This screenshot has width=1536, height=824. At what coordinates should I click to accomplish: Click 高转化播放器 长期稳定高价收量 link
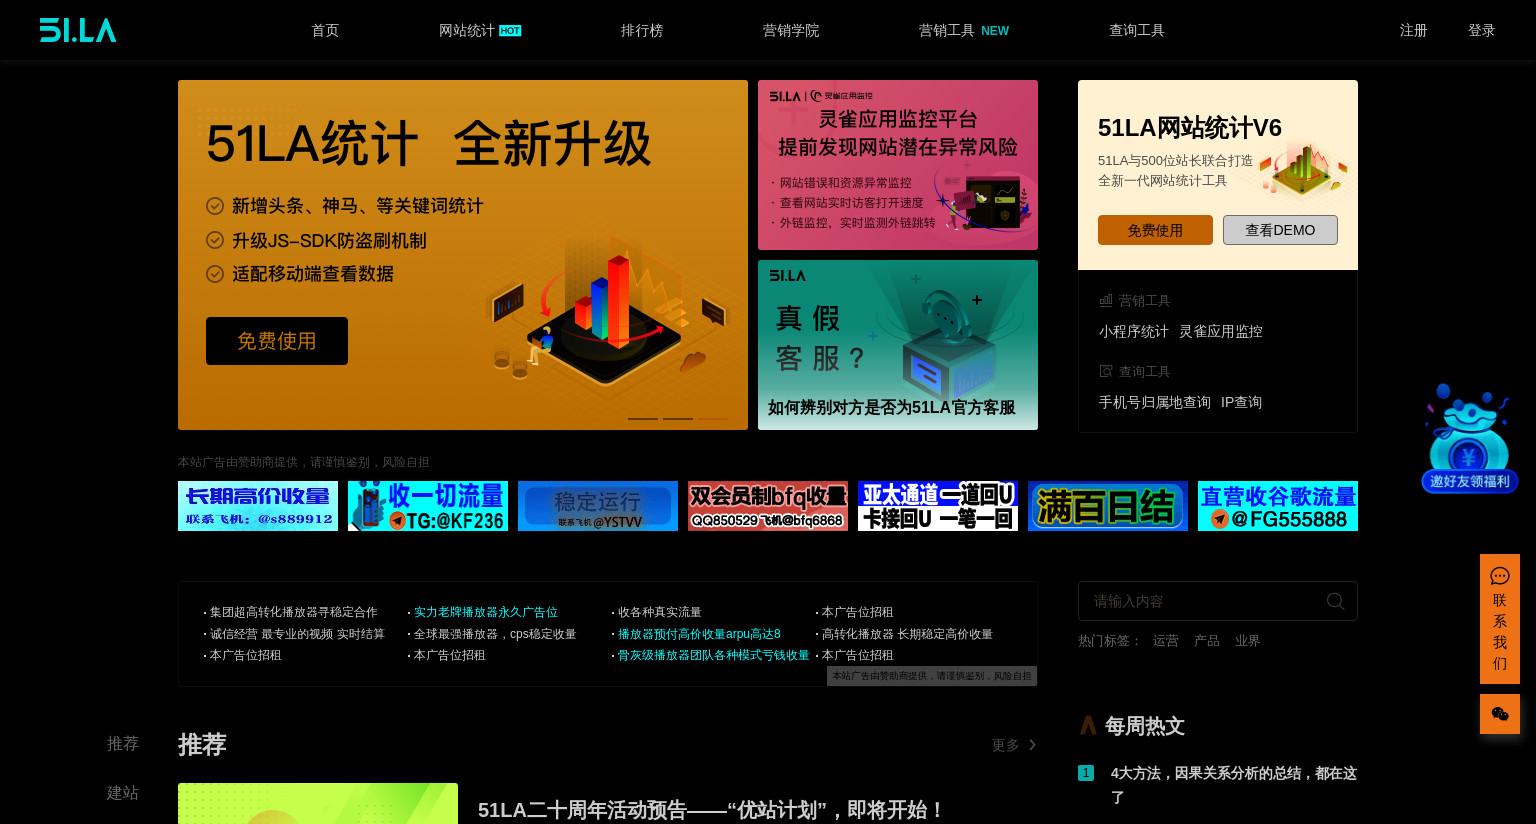tap(907, 634)
